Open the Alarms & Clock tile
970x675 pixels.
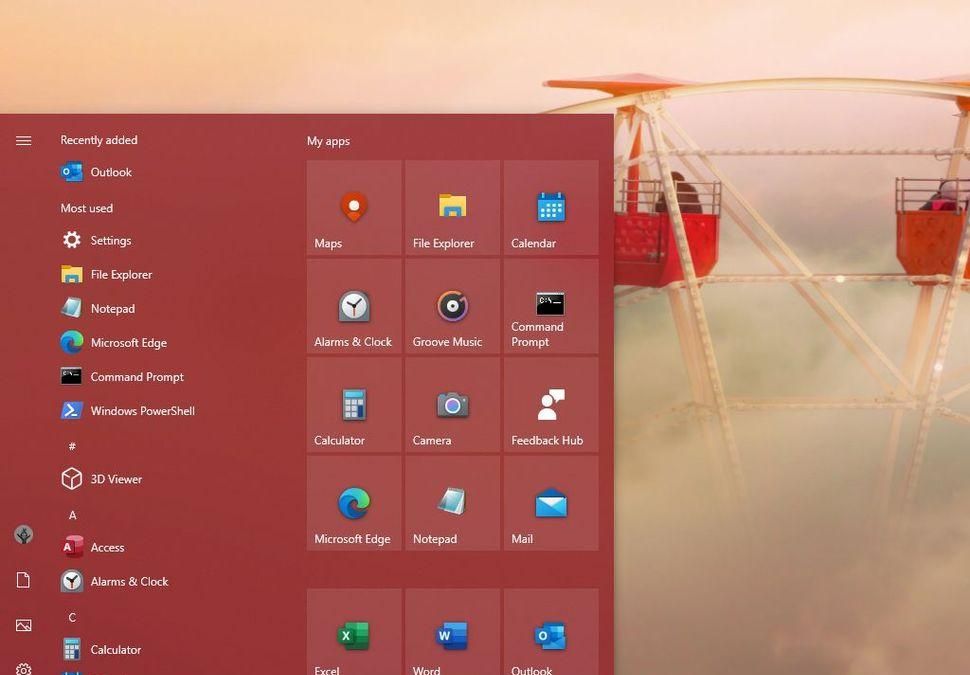pos(353,306)
